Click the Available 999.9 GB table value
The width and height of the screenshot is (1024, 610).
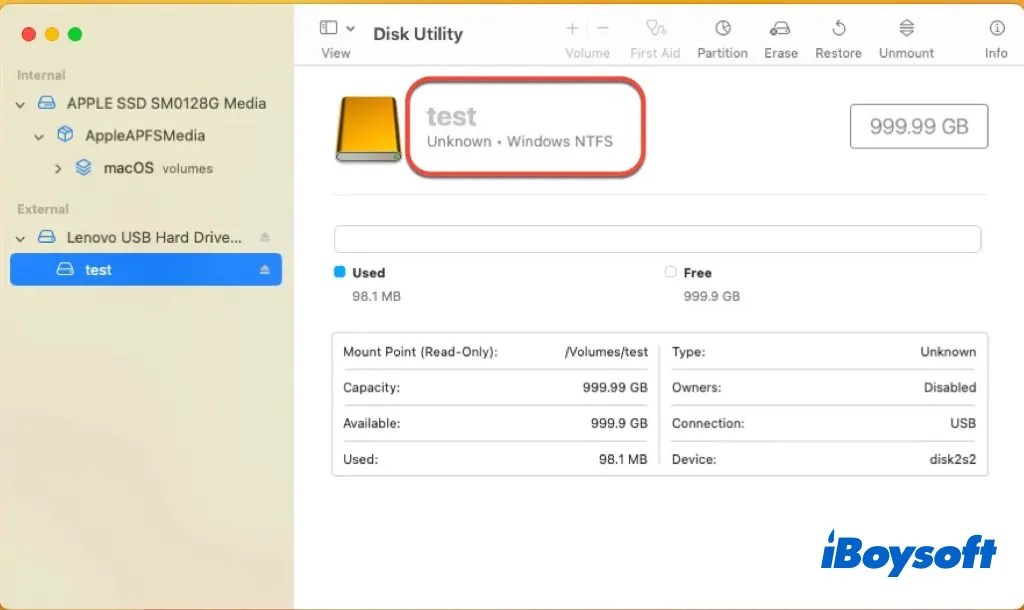tap(619, 423)
